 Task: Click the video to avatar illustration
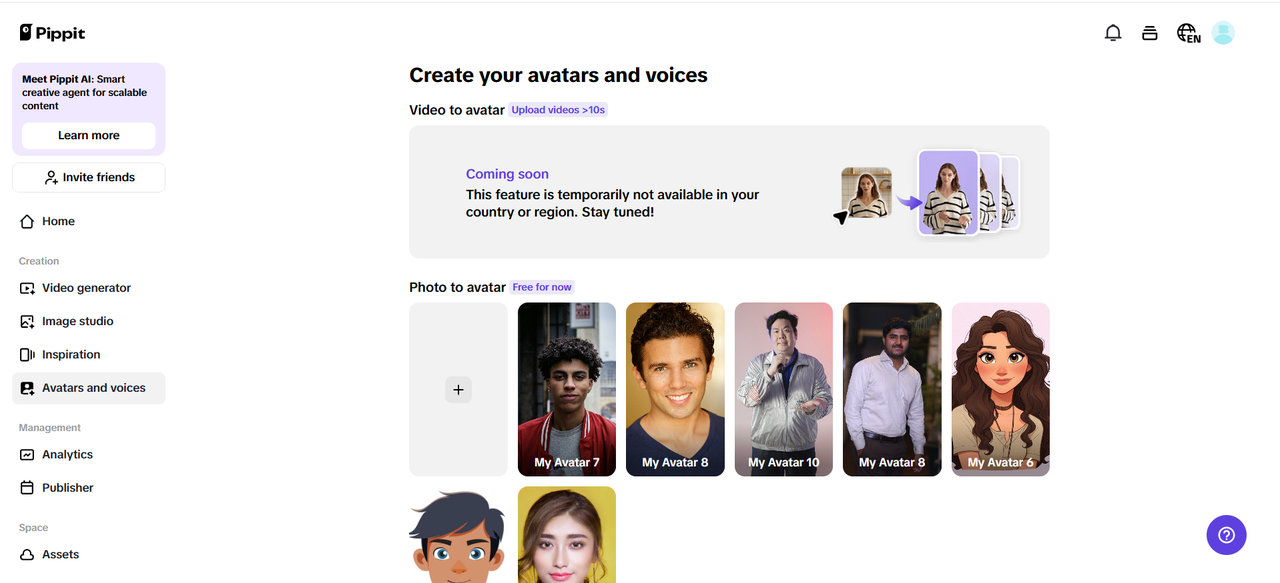(927, 192)
